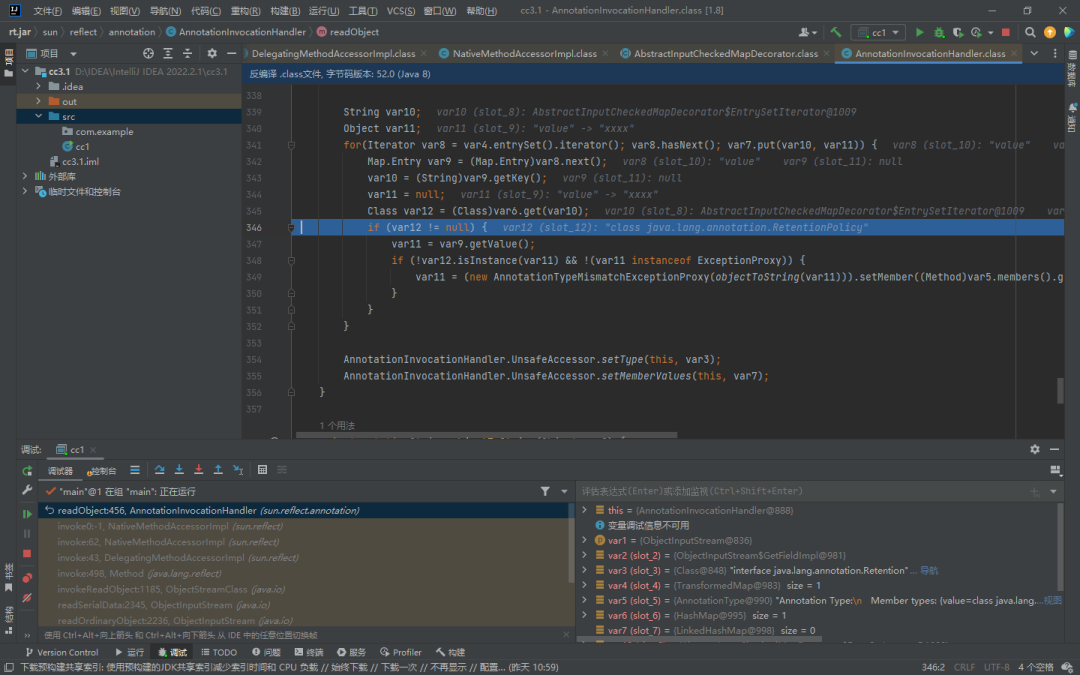
Task: Open the 终端 terminal tool window
Action: (309, 652)
